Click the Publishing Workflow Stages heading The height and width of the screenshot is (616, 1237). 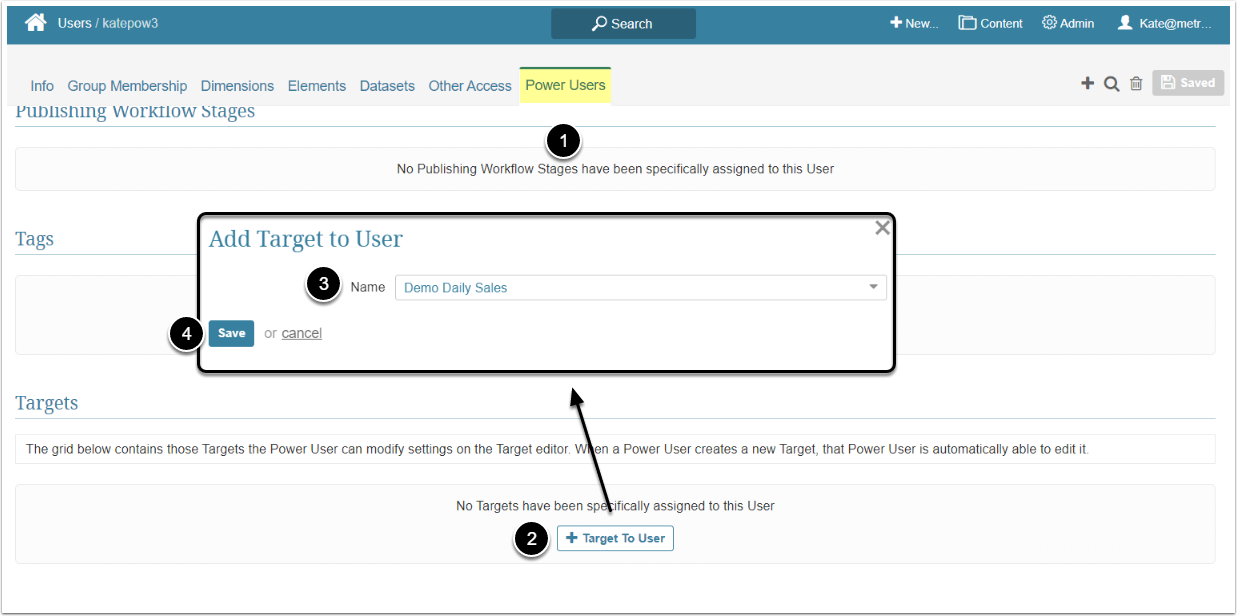point(135,111)
